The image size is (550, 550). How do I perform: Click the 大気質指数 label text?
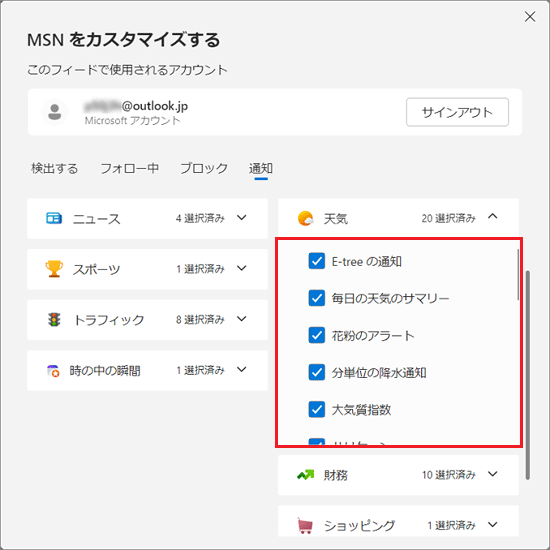361,410
